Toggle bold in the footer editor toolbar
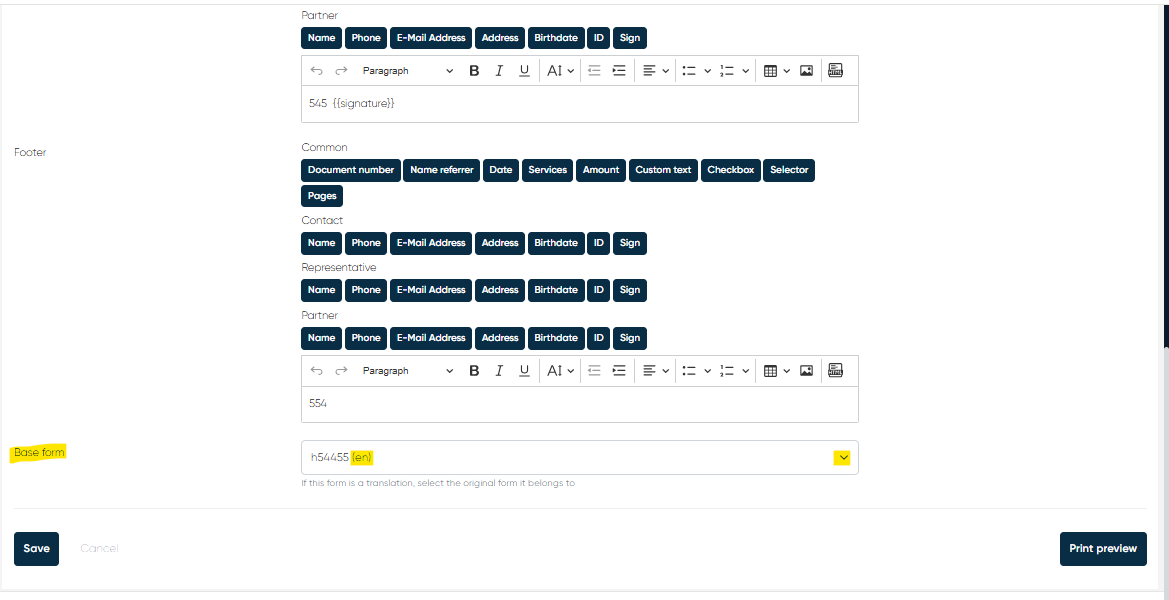The image size is (1169, 600). click(x=474, y=371)
